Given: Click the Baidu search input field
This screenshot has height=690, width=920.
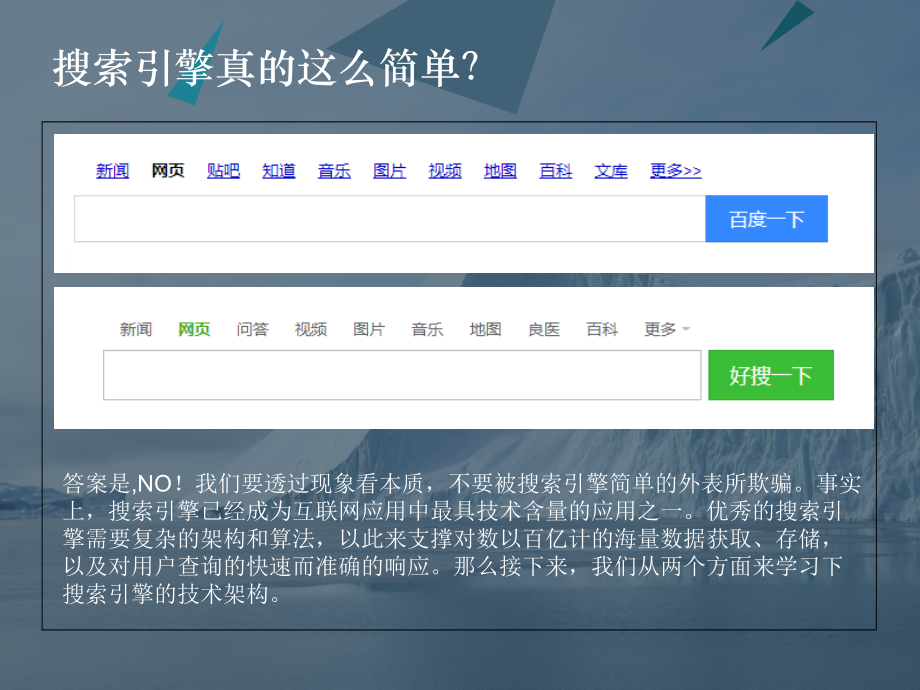Looking at the screenshot, I should click(x=390, y=219).
